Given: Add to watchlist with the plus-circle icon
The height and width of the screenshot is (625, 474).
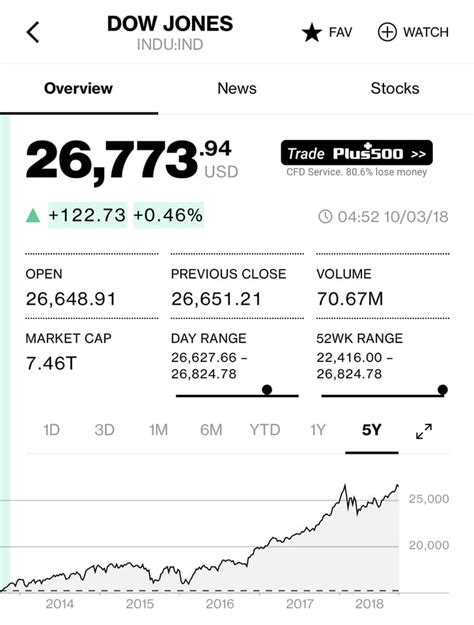Looking at the screenshot, I should pos(387,32).
